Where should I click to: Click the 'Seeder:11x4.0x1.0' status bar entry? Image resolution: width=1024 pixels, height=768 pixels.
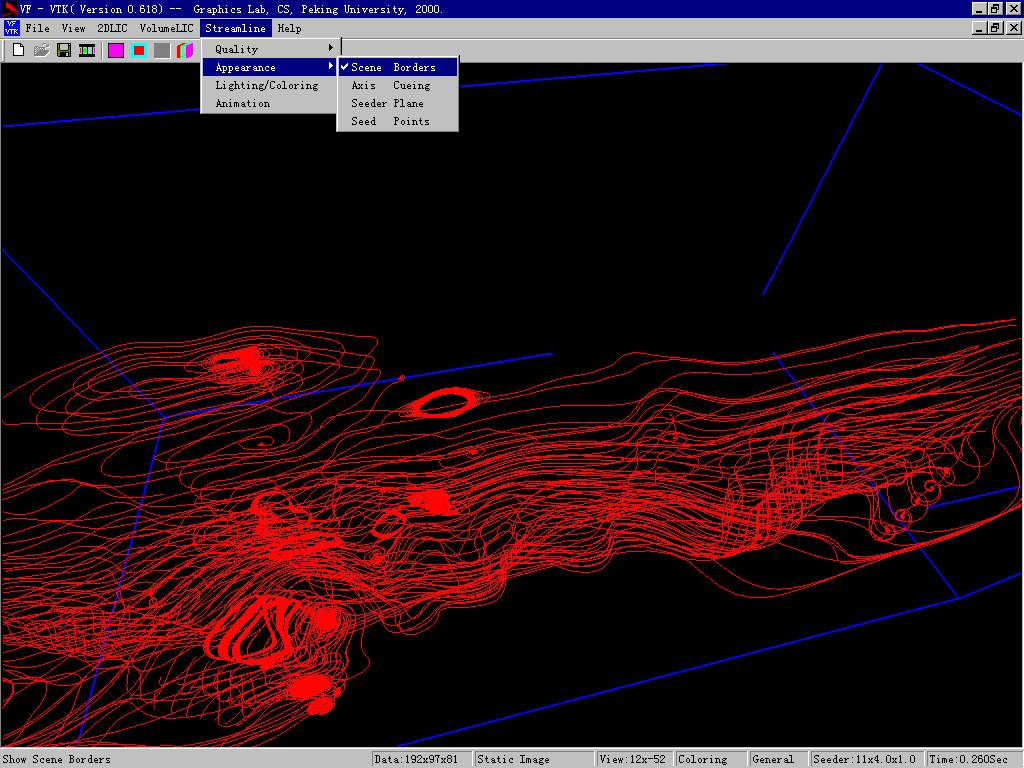[x=867, y=759]
